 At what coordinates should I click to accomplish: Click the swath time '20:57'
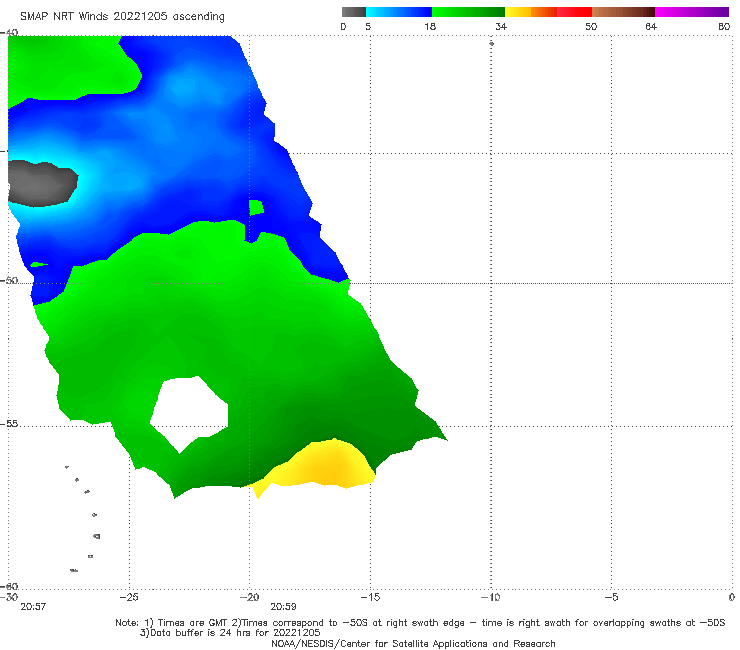point(33,607)
